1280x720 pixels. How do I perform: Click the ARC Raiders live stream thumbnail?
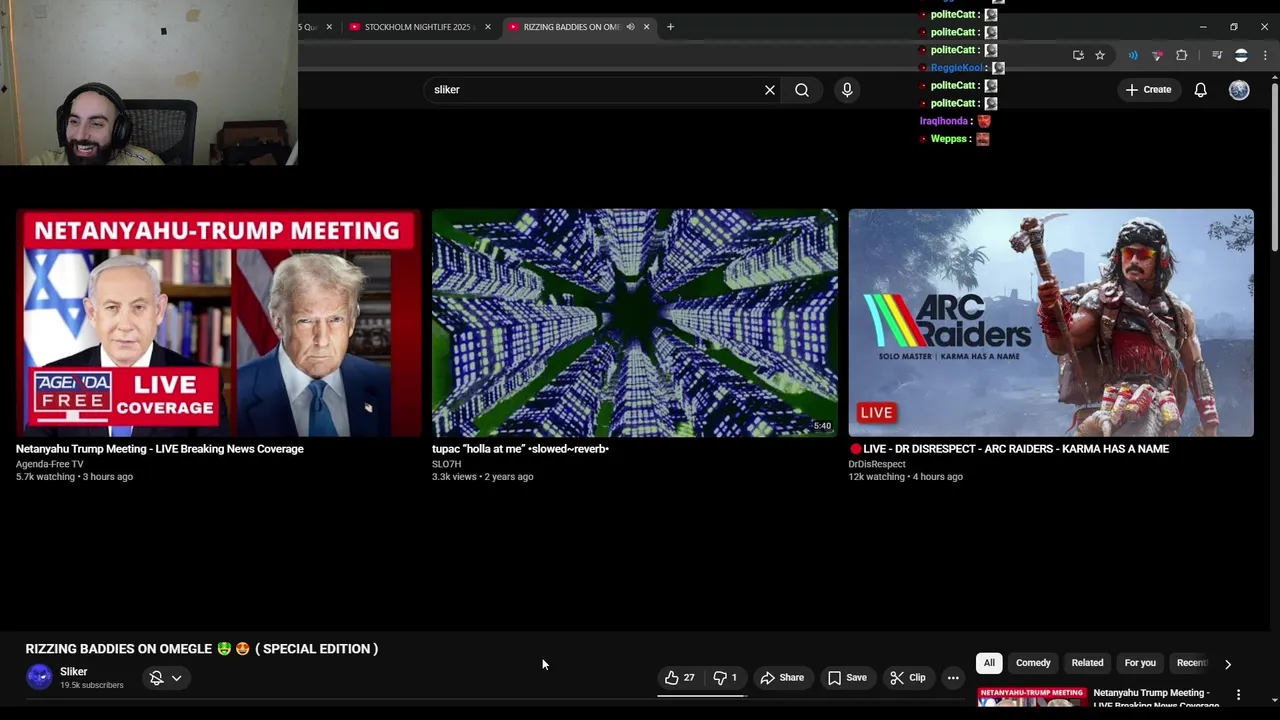(x=1051, y=323)
